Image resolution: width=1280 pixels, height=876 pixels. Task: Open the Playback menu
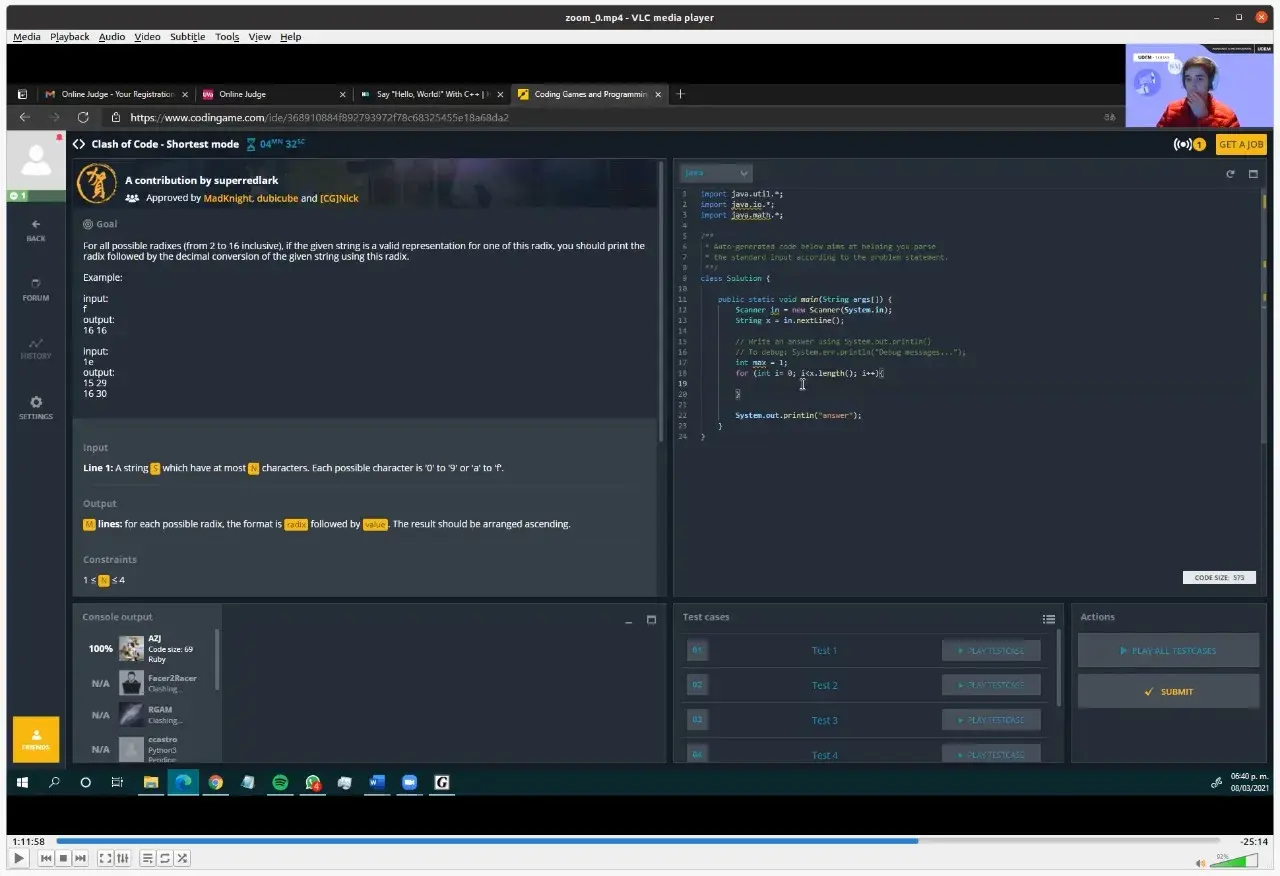[70, 37]
